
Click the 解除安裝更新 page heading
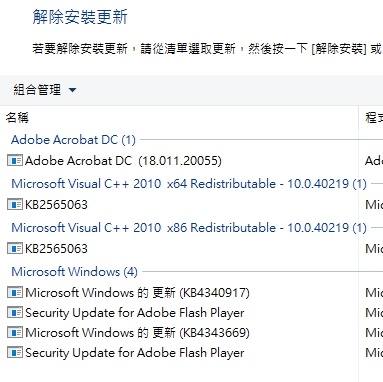tap(80, 17)
